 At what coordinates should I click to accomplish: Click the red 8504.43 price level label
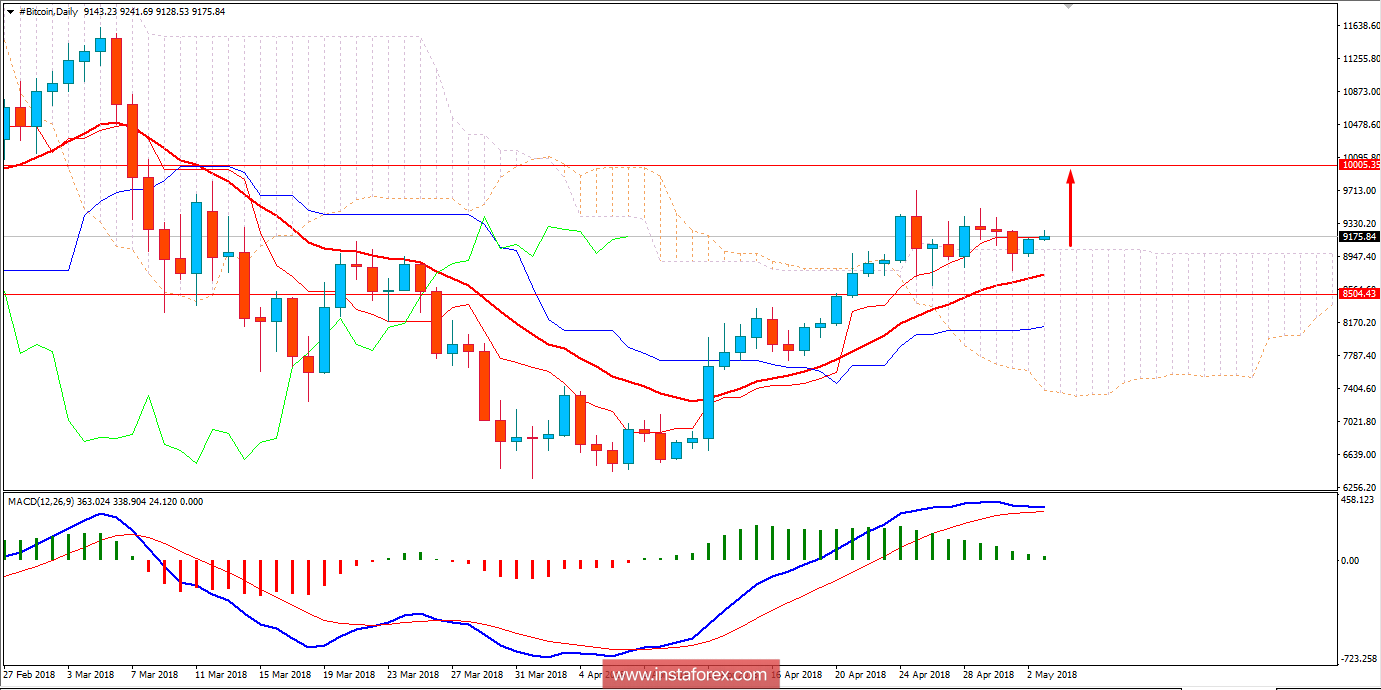(x=1360, y=294)
